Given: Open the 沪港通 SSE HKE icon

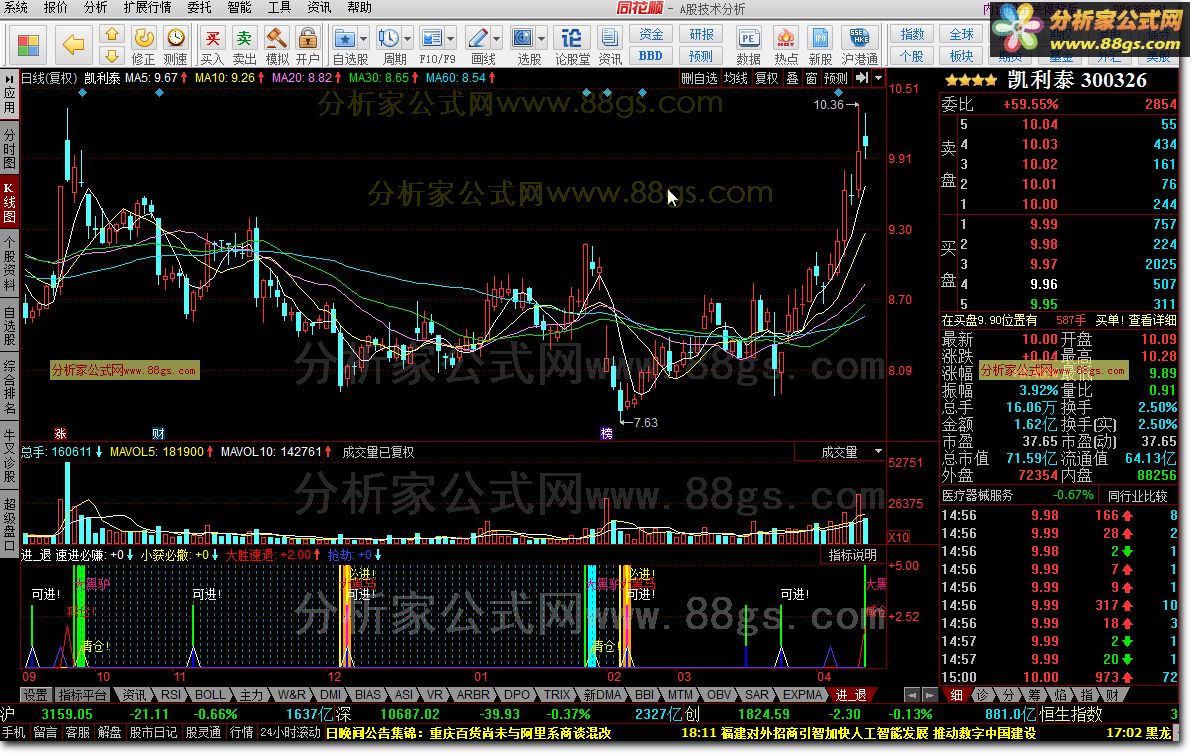Looking at the screenshot, I should [859, 37].
